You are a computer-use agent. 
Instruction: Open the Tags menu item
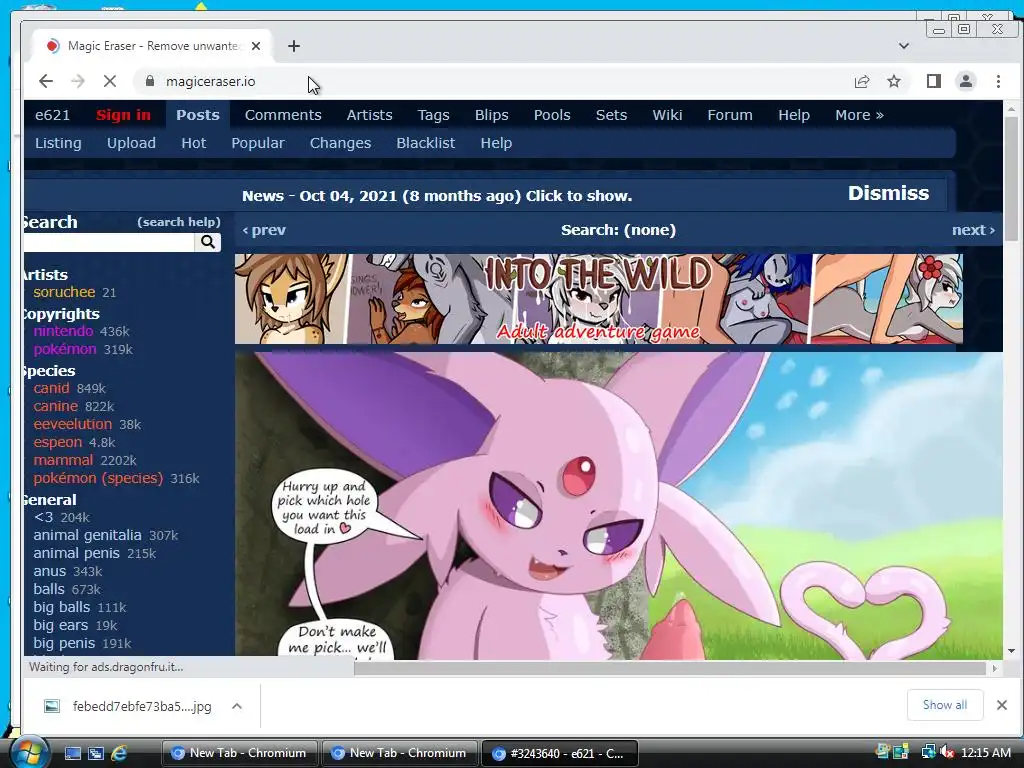433,115
